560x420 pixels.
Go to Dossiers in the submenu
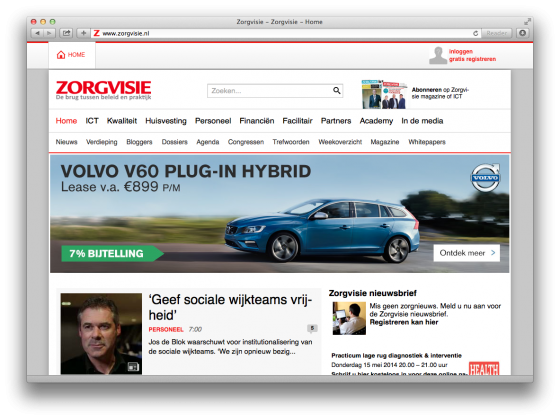(174, 142)
